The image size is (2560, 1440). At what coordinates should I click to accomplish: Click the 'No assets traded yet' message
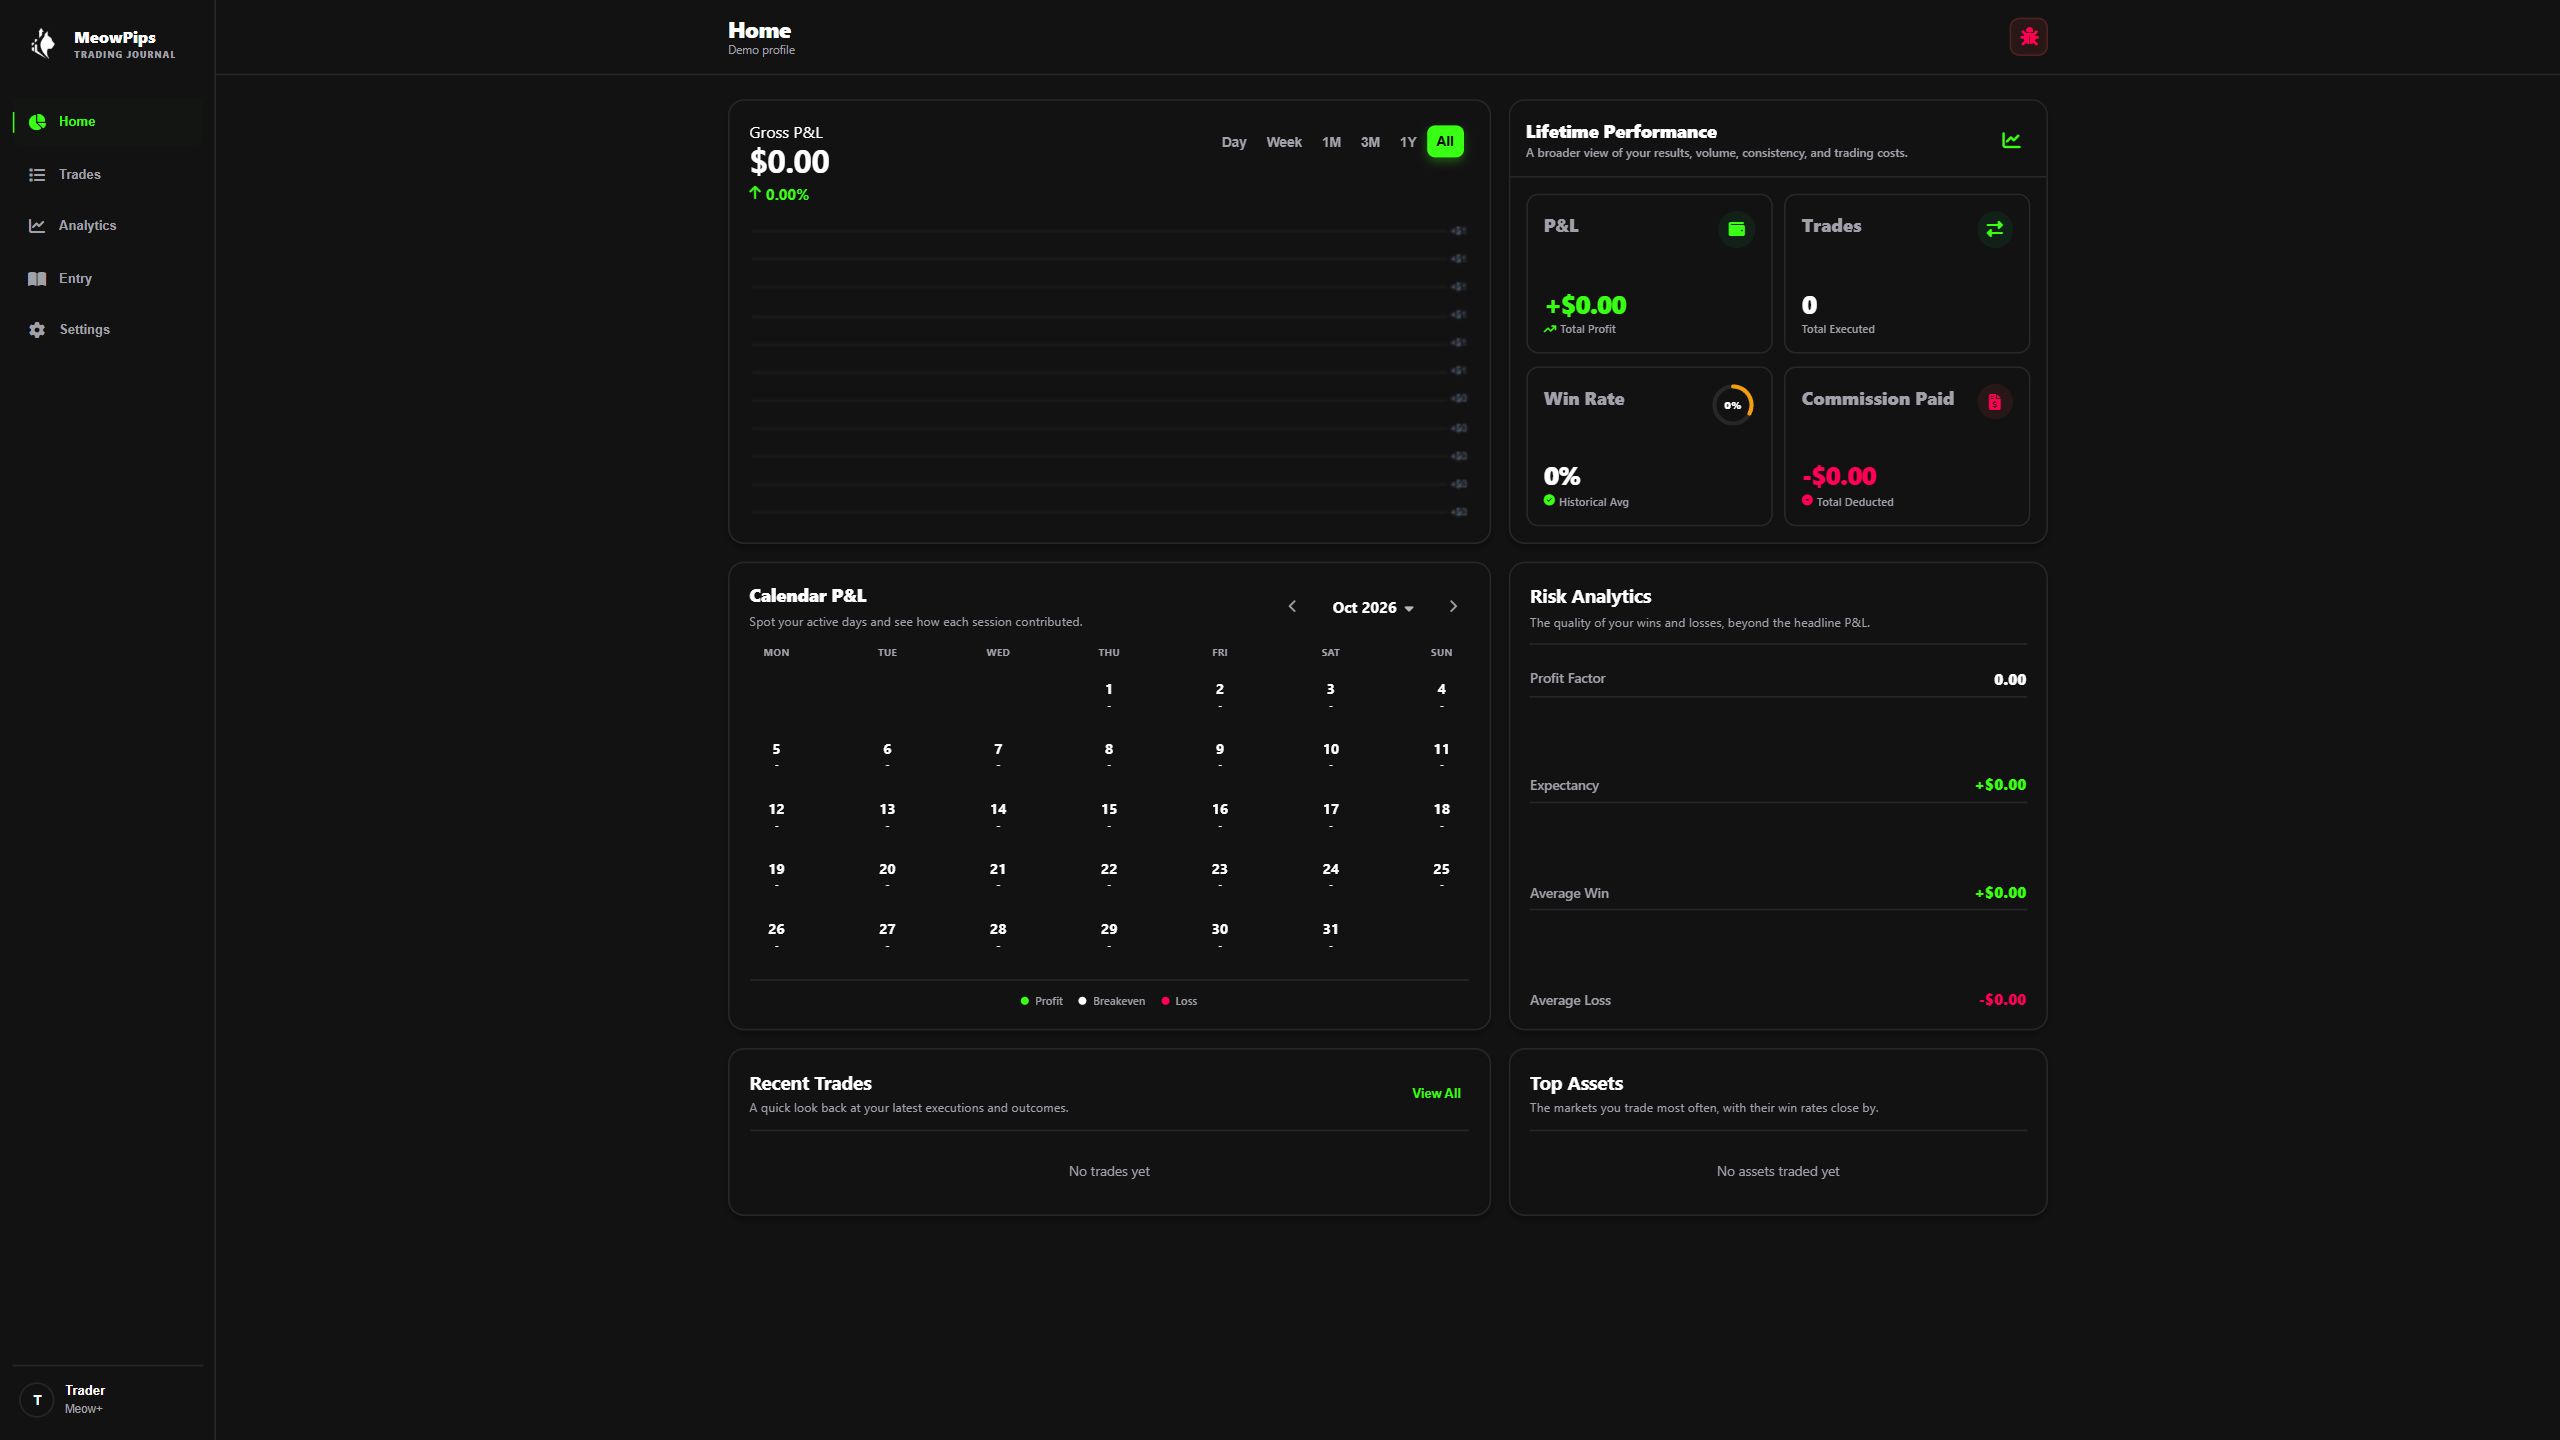[x=1778, y=1171]
